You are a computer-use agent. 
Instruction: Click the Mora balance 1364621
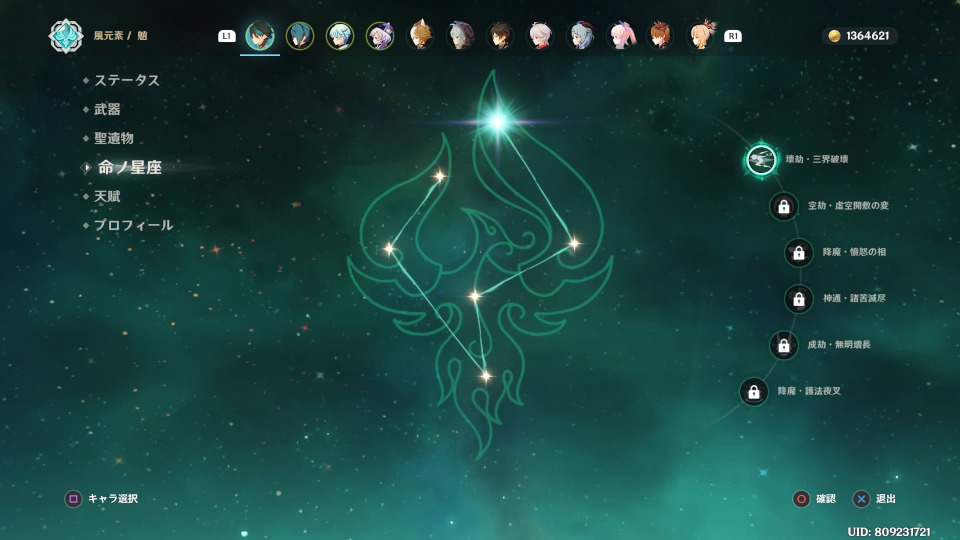868,36
